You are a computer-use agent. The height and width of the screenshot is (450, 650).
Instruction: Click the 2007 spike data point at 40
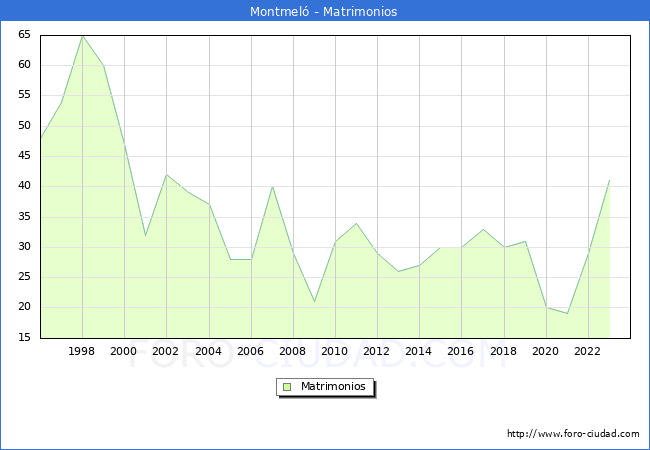coord(272,187)
